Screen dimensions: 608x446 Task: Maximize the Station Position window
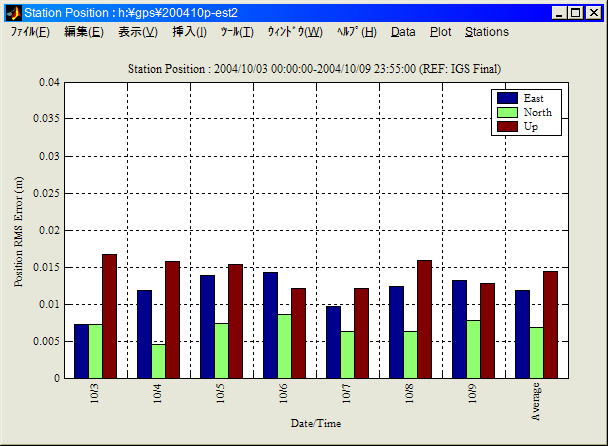tap(576, 12)
